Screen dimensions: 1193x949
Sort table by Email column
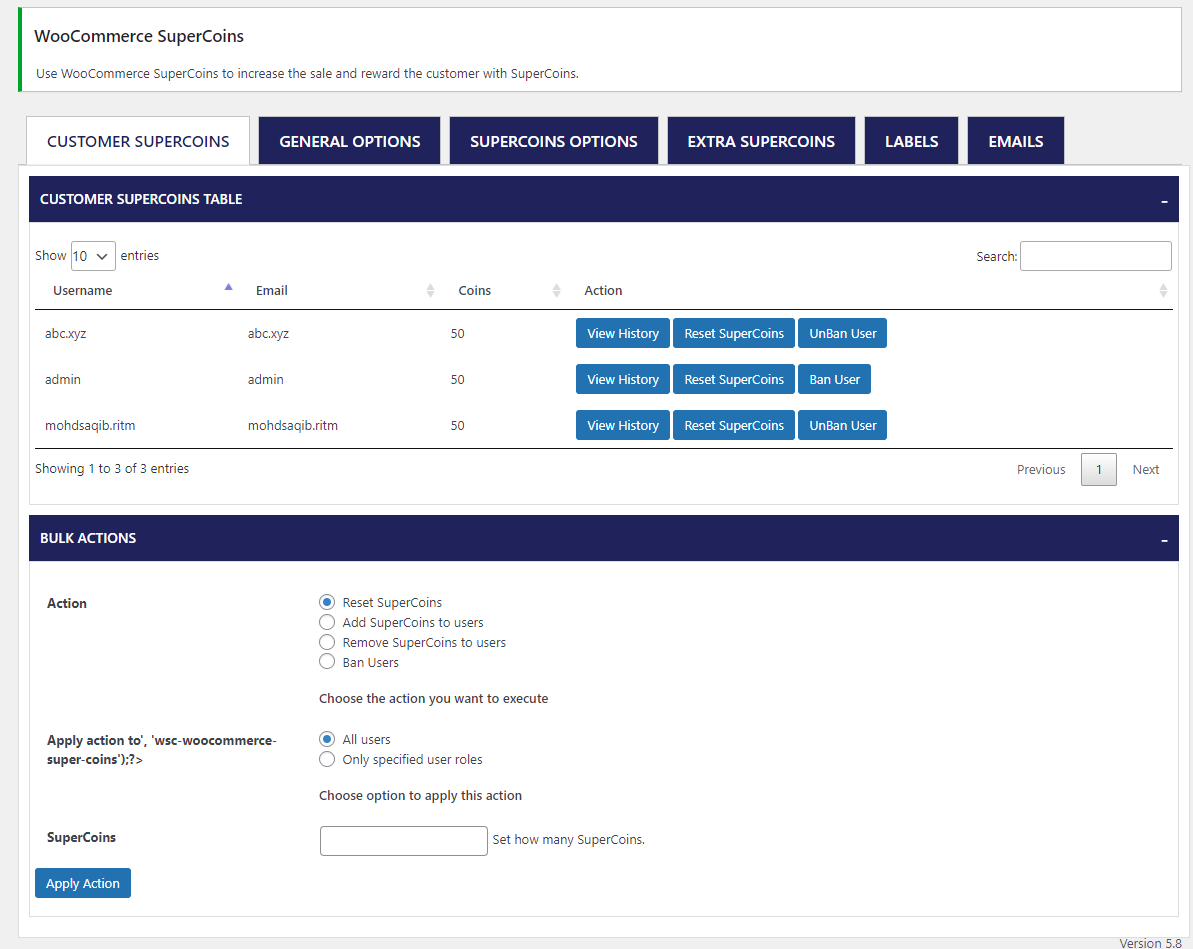coord(339,290)
